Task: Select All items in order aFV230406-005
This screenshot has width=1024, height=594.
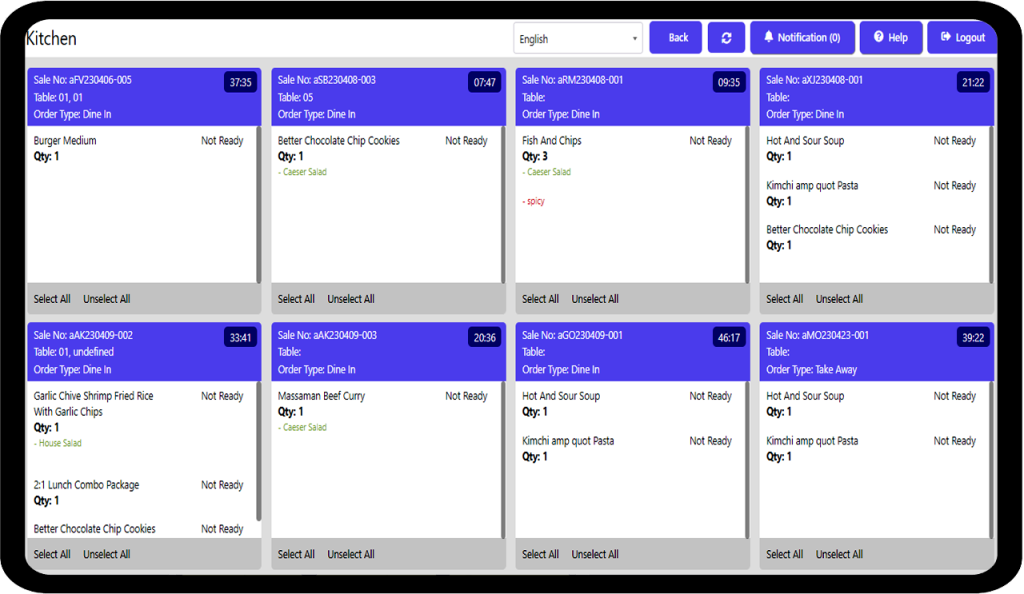Action: tap(52, 299)
